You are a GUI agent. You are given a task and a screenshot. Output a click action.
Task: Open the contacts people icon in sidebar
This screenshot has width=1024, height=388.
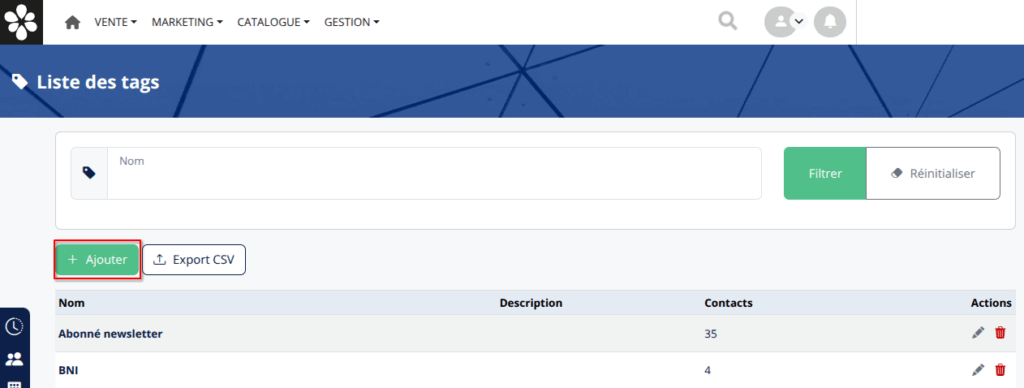point(14,359)
